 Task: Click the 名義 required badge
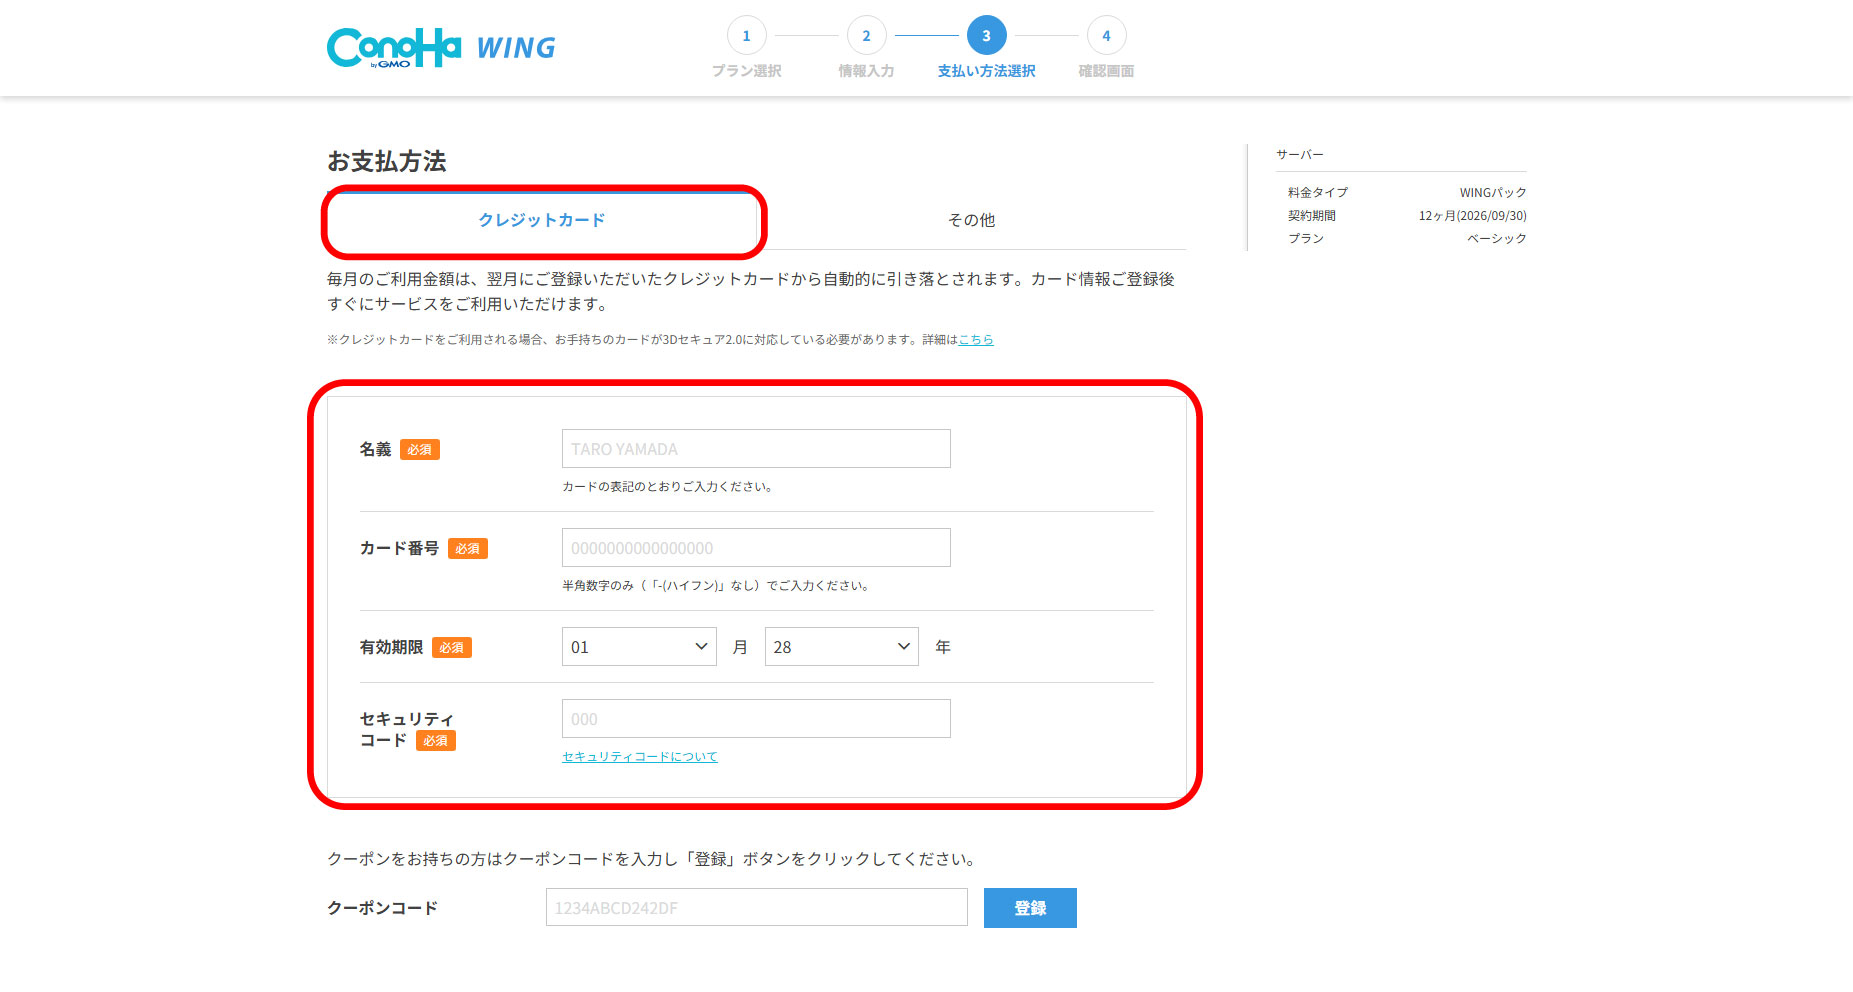coord(420,450)
